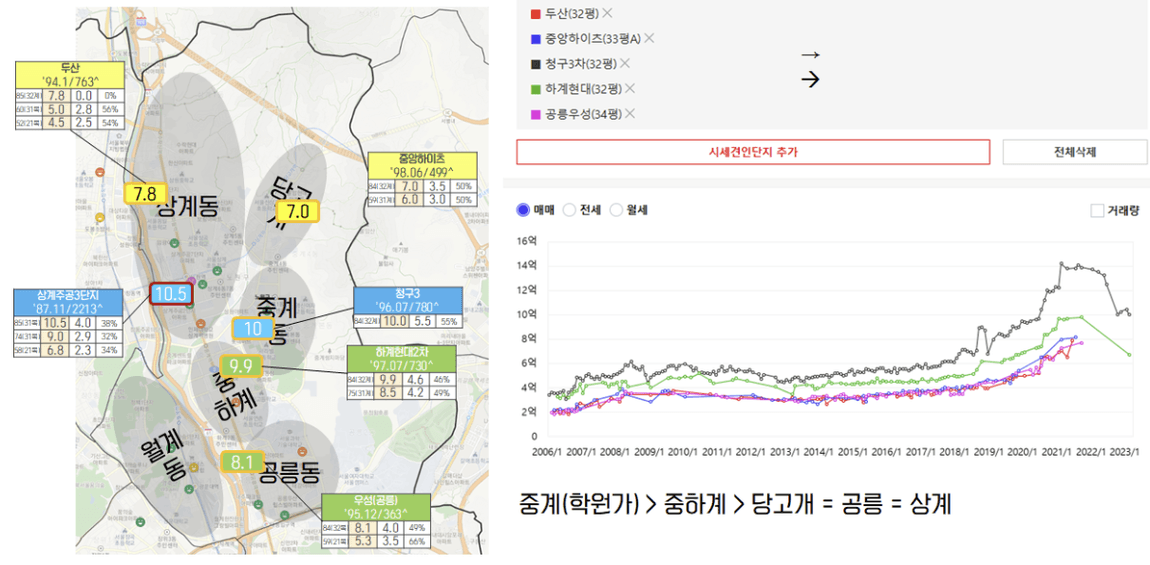Click the yellow 7.0 marker at 당고개
Screen dimensions: 1150x565
click(297, 212)
